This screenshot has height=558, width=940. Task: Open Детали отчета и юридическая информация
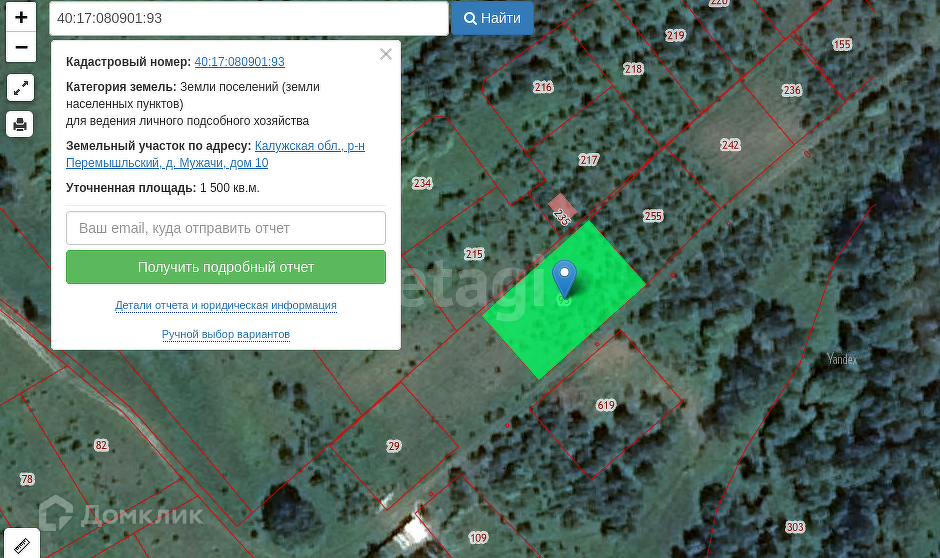coord(226,305)
